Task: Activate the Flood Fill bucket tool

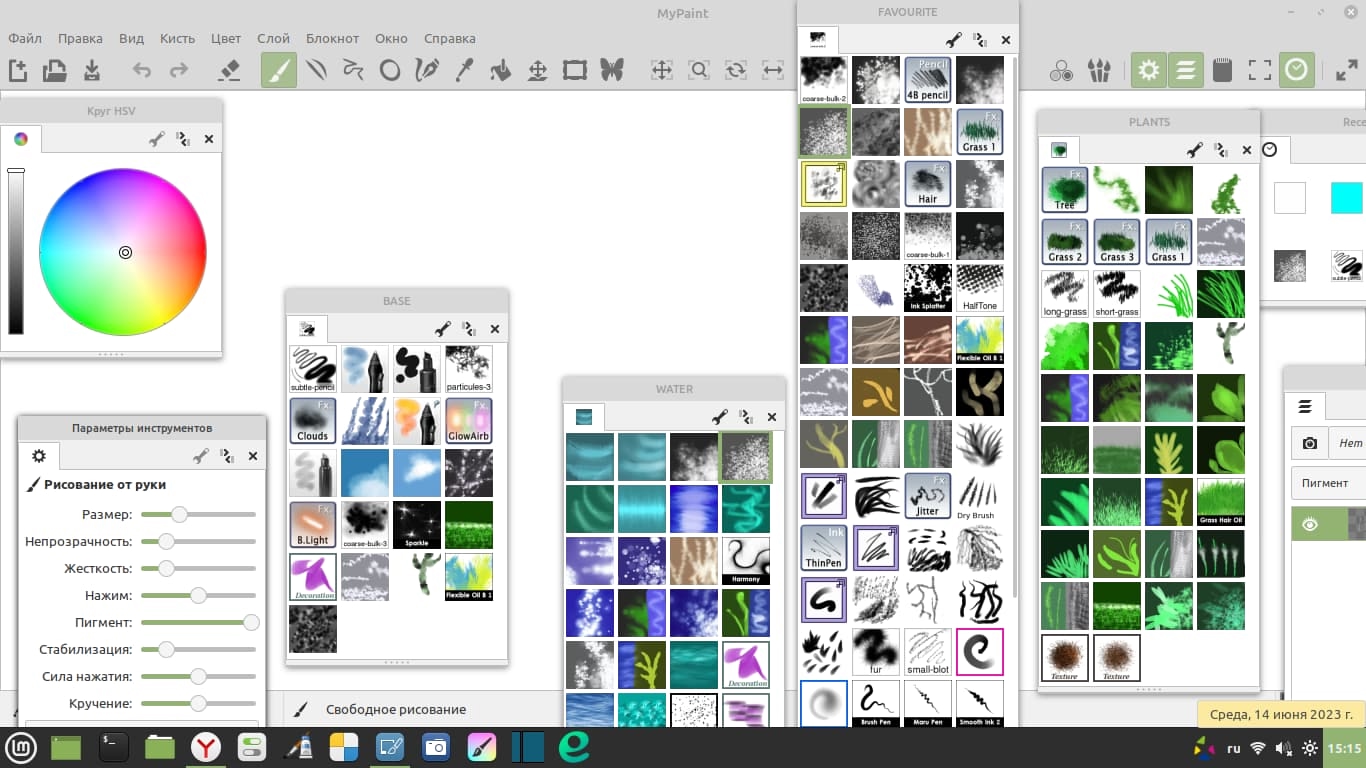Action: click(x=500, y=70)
